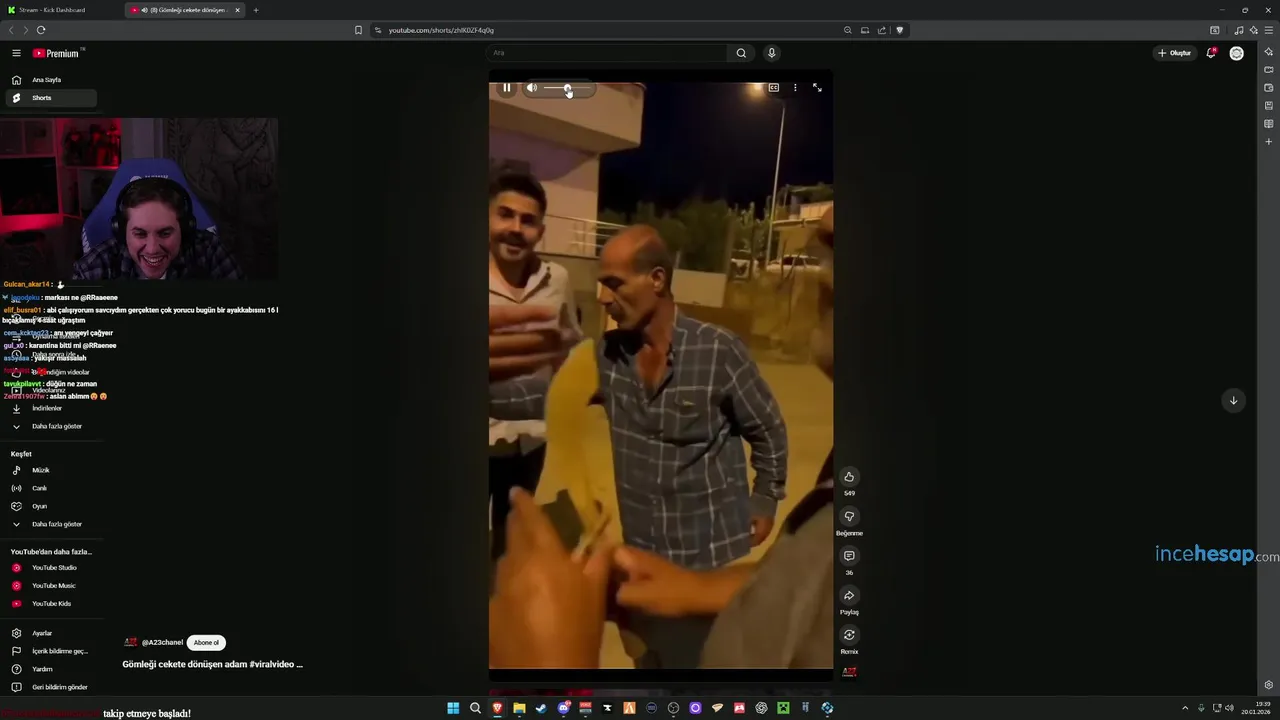
Task: Open the Windows Start menu
Action: tap(453, 708)
